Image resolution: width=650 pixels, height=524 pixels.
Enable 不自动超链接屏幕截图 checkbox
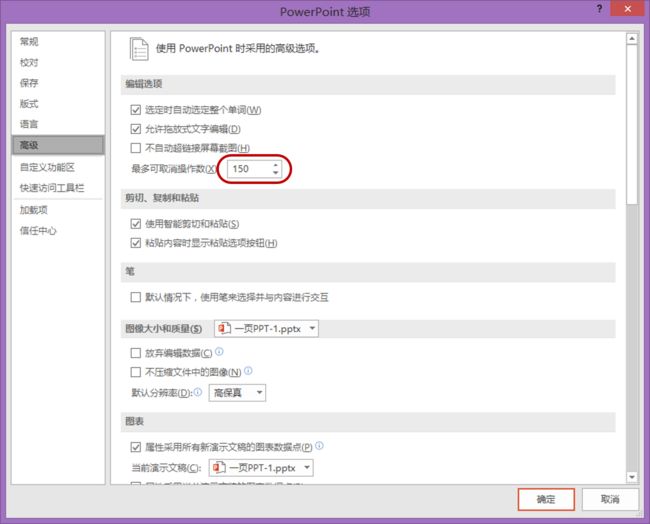[x=136, y=148]
